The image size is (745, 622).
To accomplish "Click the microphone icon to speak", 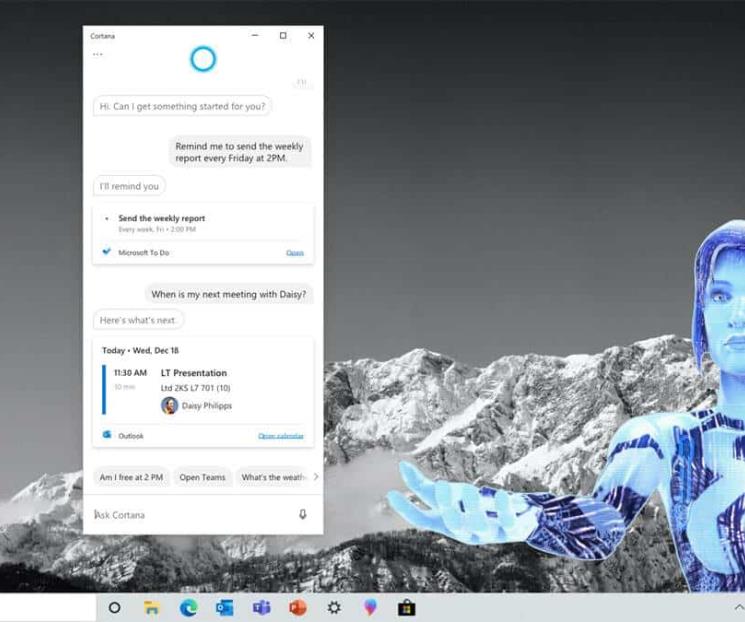I will click(303, 514).
